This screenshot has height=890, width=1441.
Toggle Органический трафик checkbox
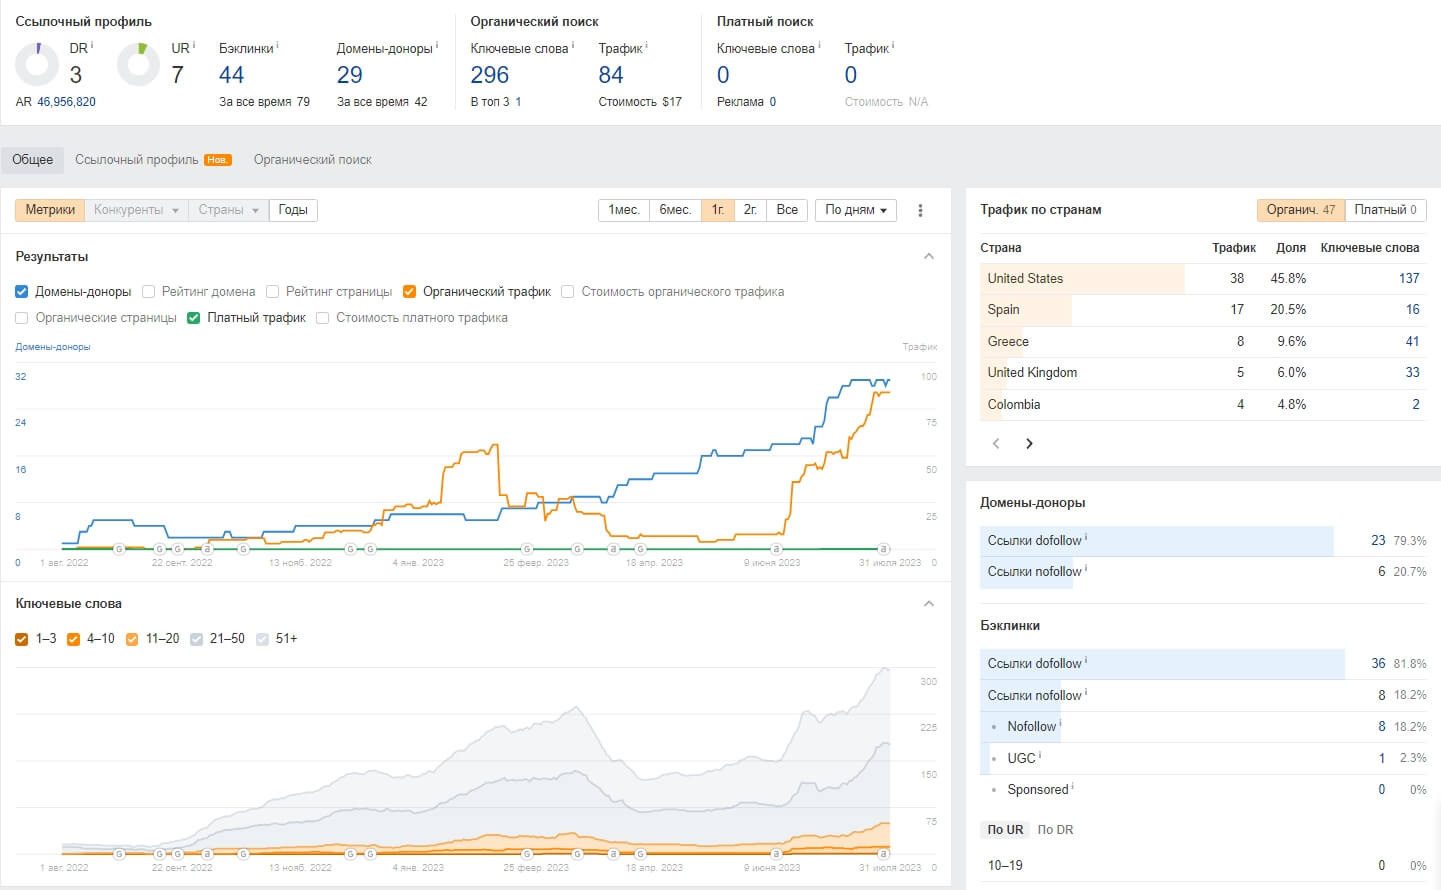click(409, 292)
